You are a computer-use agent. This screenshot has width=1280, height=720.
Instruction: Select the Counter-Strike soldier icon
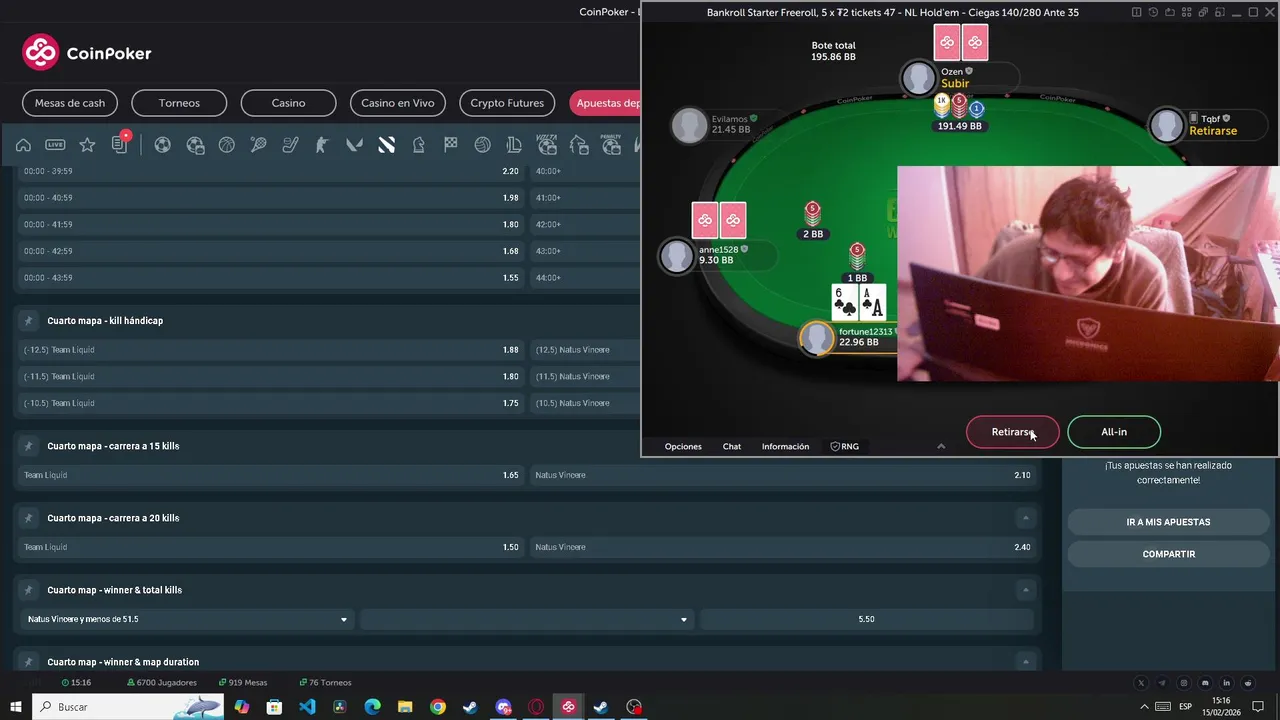point(322,145)
